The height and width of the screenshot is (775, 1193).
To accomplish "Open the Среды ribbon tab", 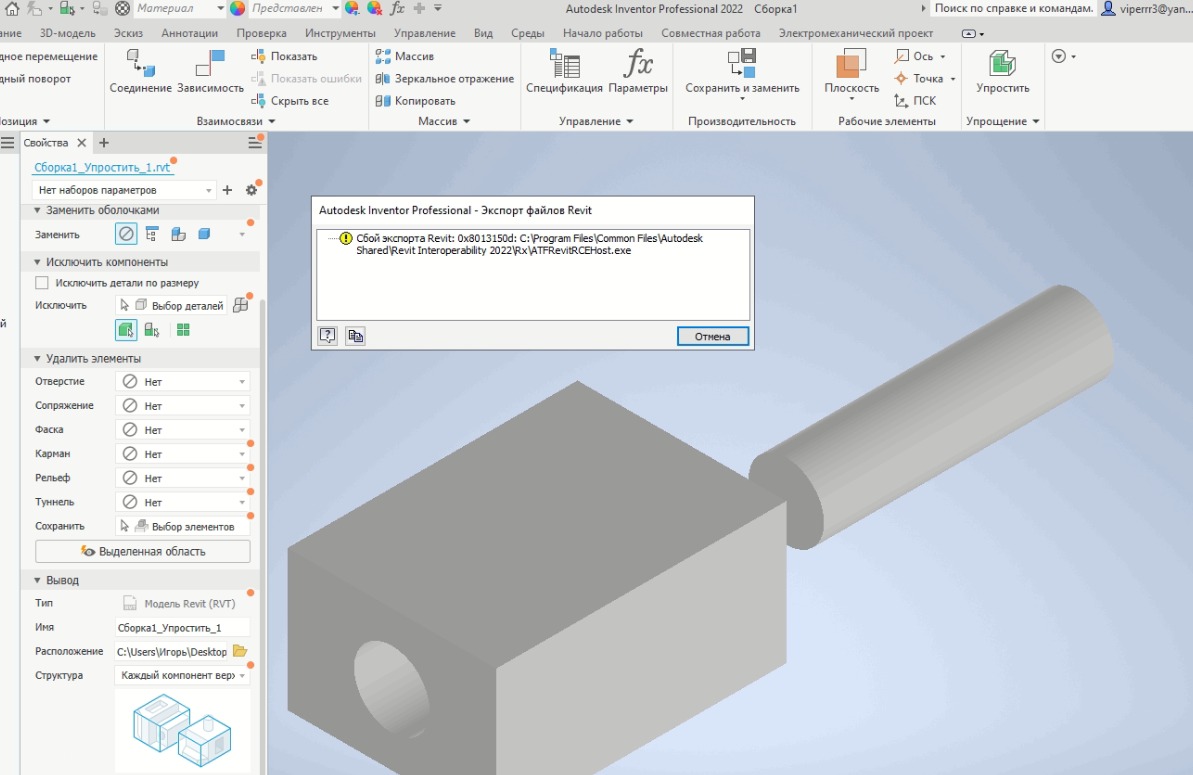I will click(x=527, y=33).
